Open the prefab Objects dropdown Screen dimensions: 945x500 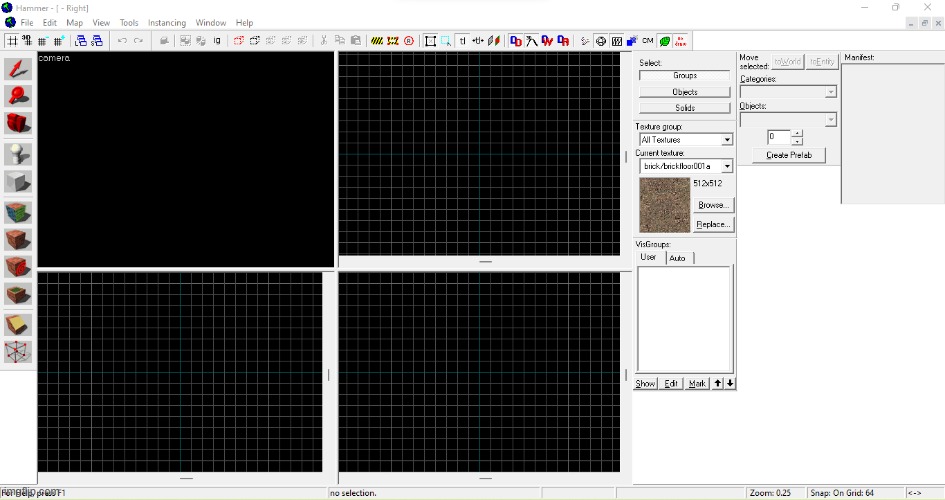point(831,119)
